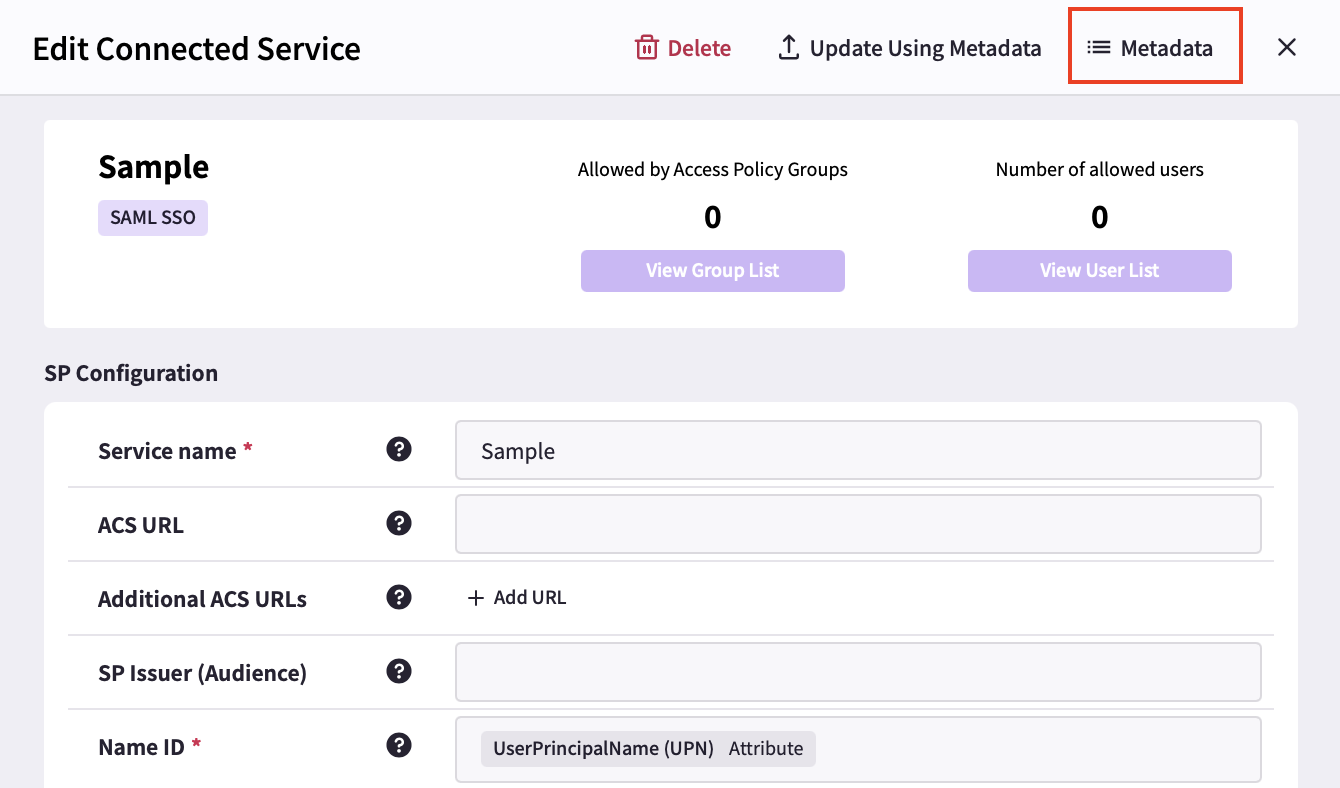Click the SP Configuration section title
This screenshot has width=1340, height=788.
(131, 373)
